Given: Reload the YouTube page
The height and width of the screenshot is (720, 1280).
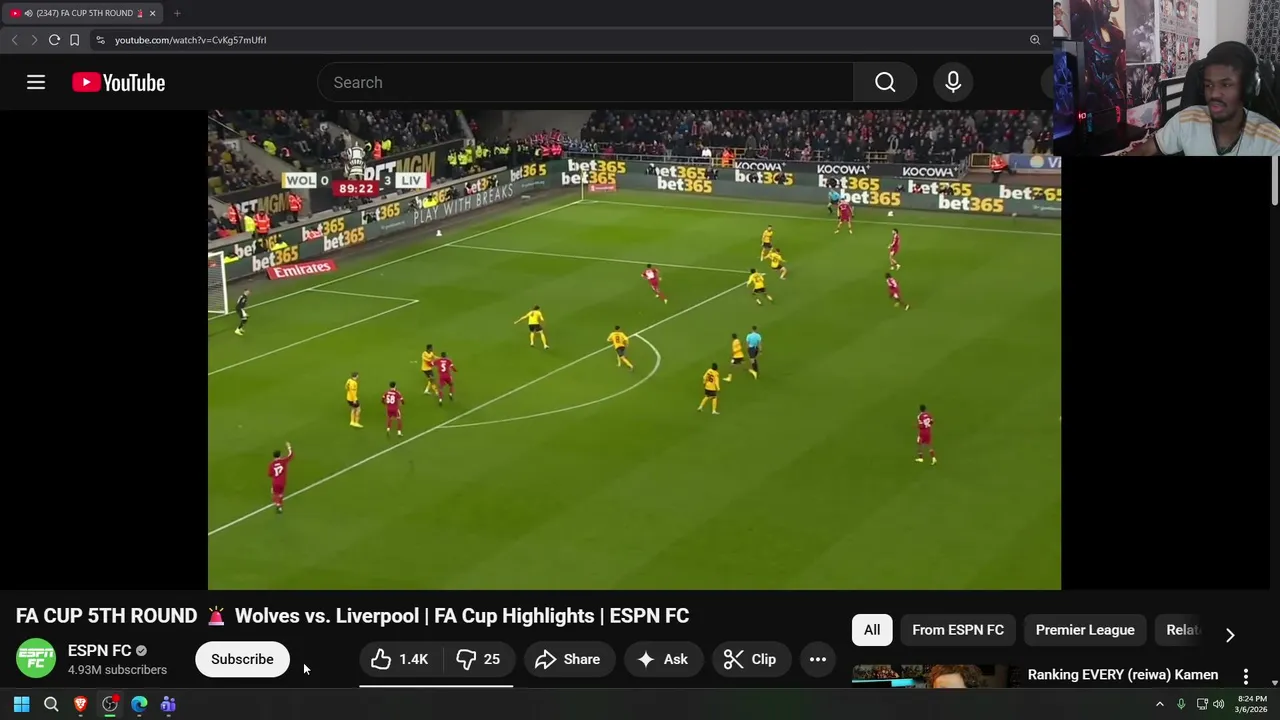Looking at the screenshot, I should point(54,40).
